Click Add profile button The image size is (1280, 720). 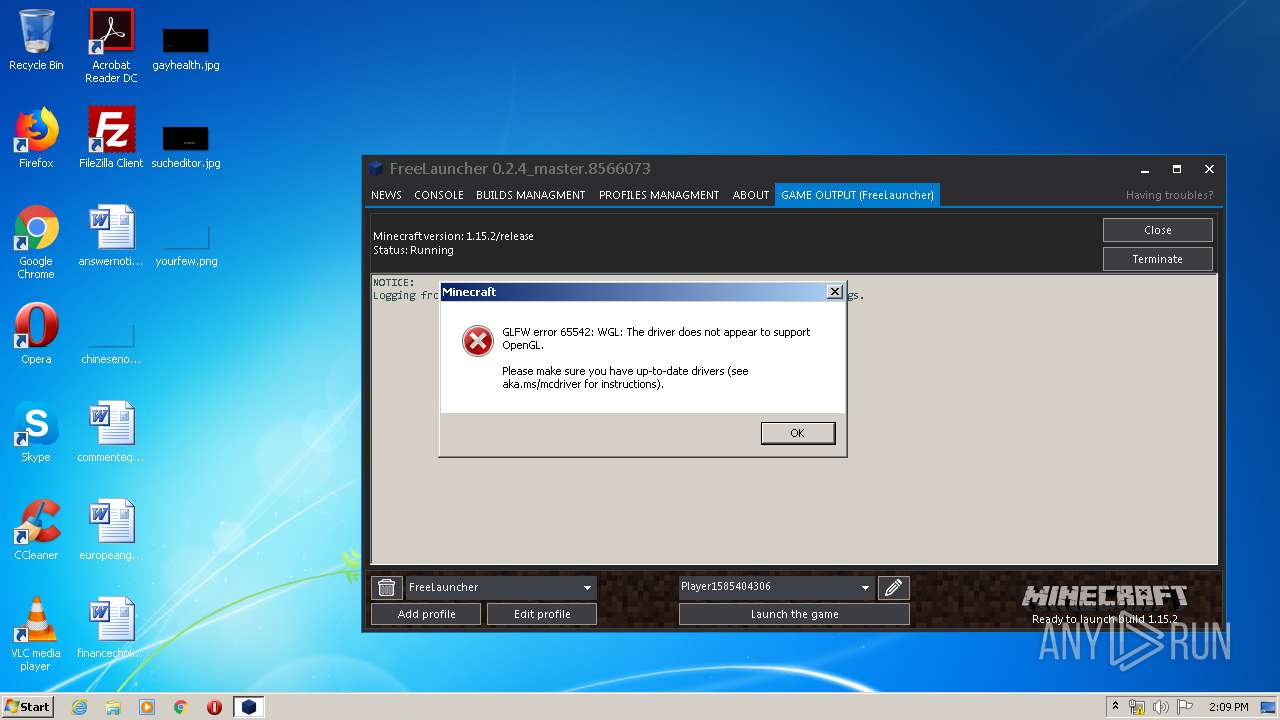[x=426, y=614]
